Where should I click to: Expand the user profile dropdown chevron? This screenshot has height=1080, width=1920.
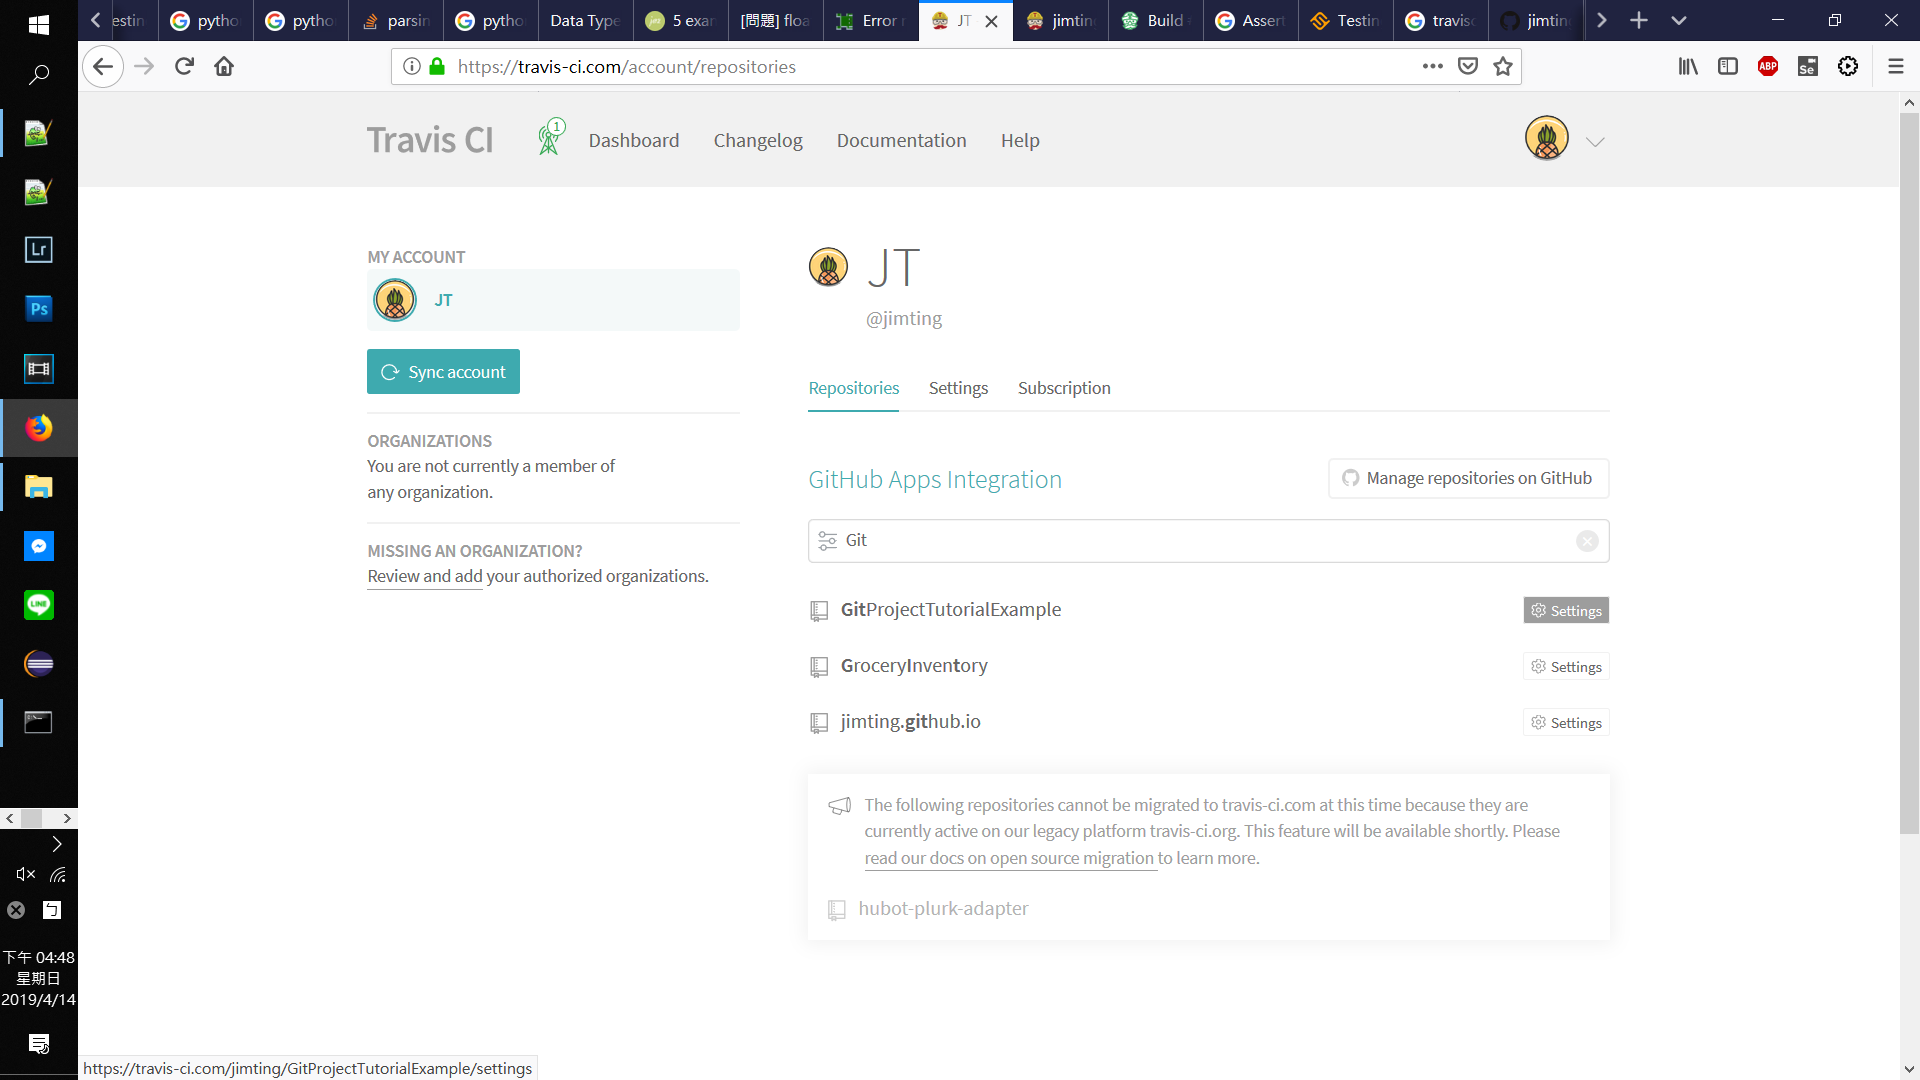(x=1595, y=142)
